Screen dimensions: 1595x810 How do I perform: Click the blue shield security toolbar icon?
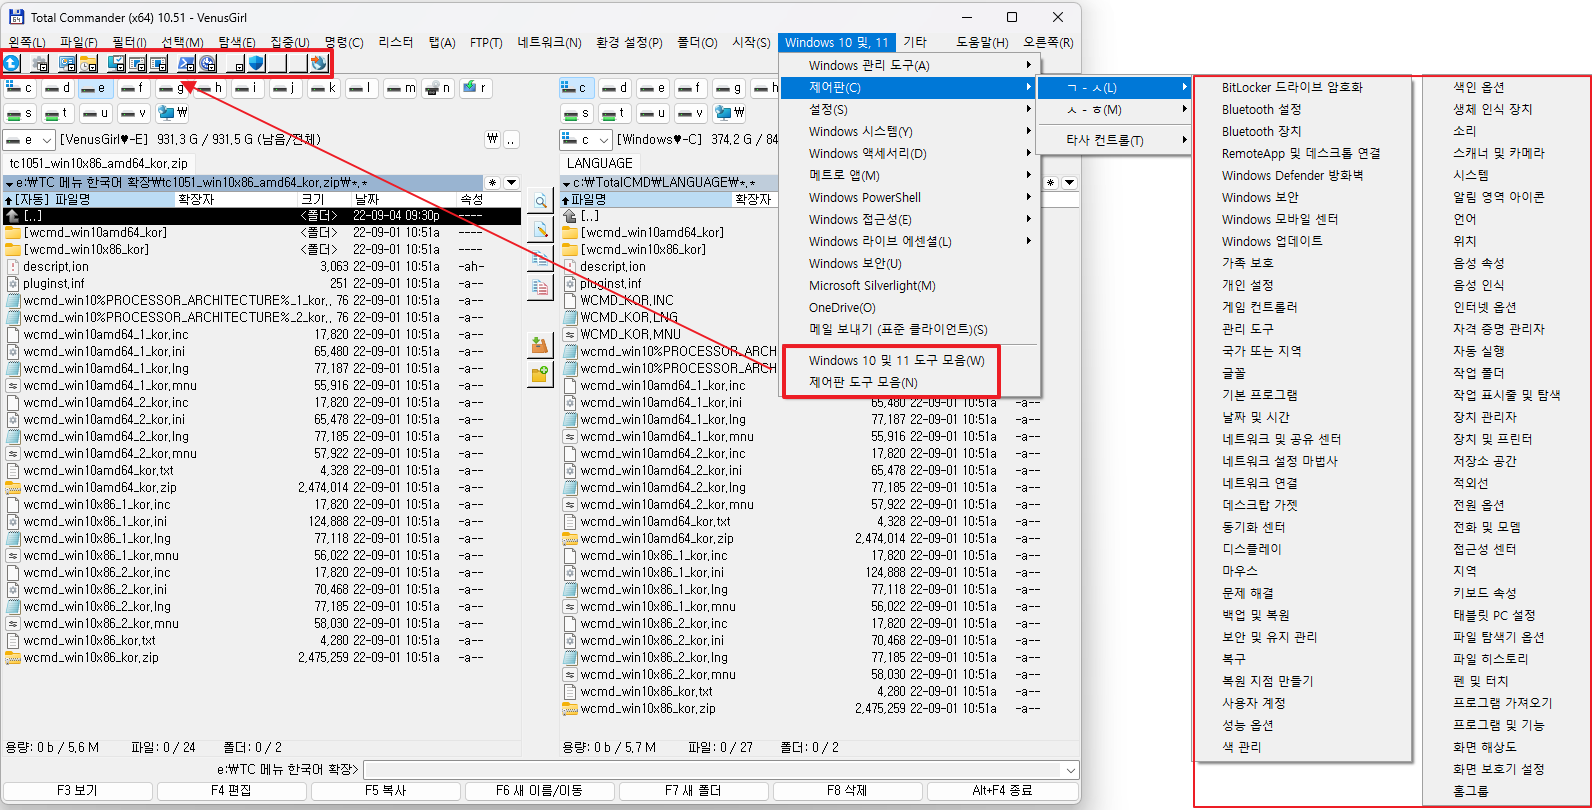point(256,63)
